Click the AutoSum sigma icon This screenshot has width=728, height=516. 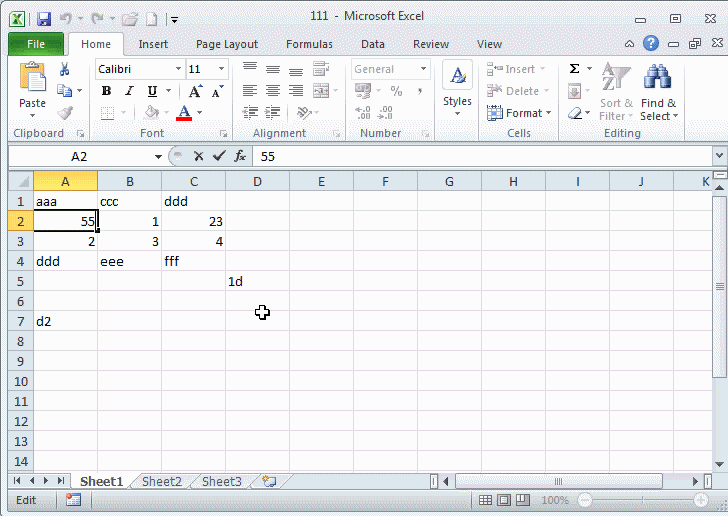click(575, 69)
